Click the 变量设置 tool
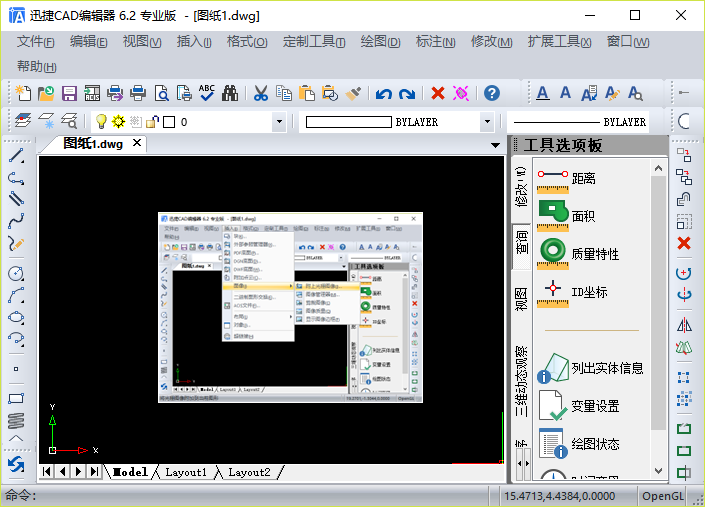The width and height of the screenshot is (705, 508). 579,406
